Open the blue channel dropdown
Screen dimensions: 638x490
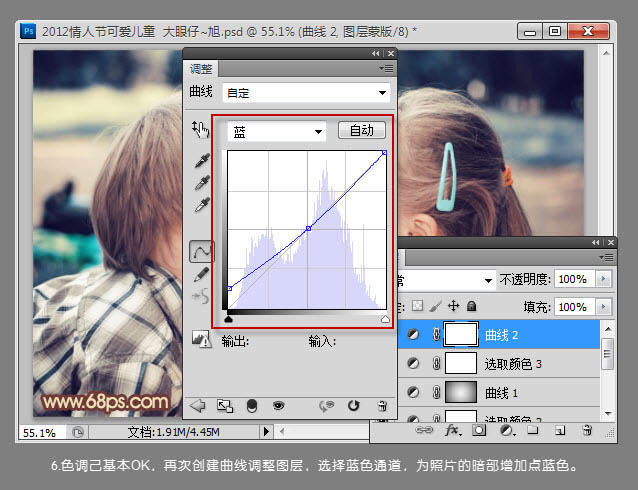coord(277,131)
